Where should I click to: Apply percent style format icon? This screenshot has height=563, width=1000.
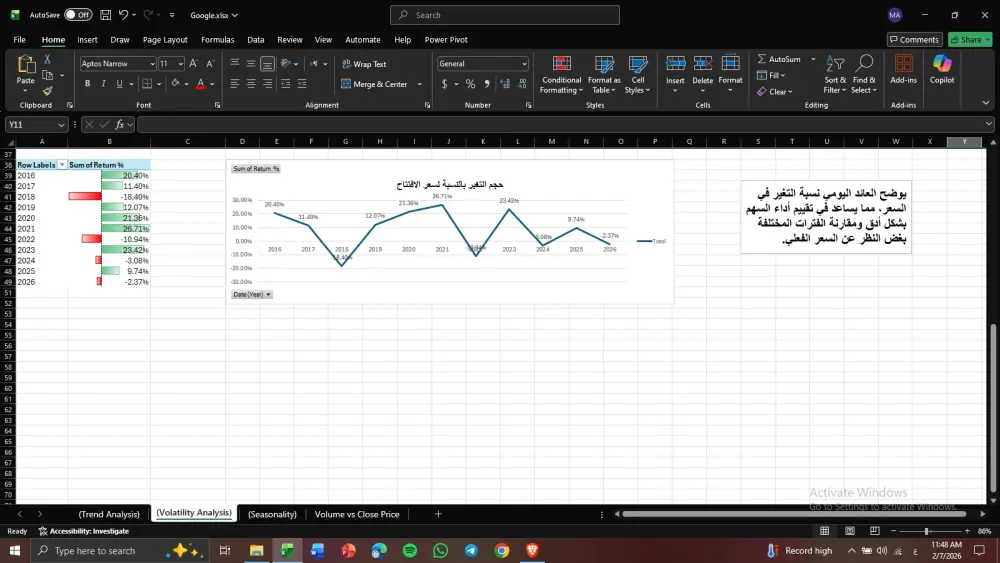(471, 84)
